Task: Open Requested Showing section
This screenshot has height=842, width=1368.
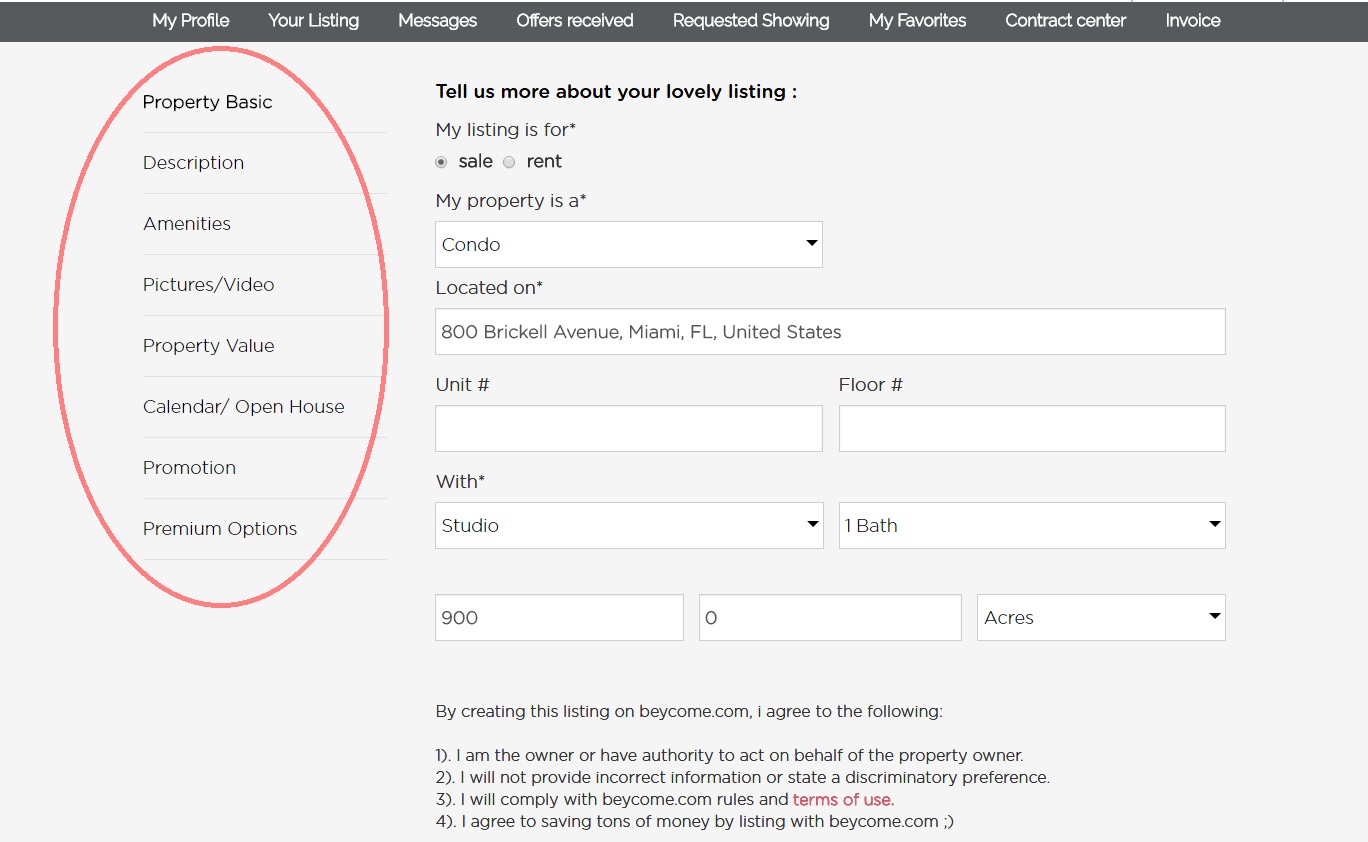Action: tap(751, 20)
